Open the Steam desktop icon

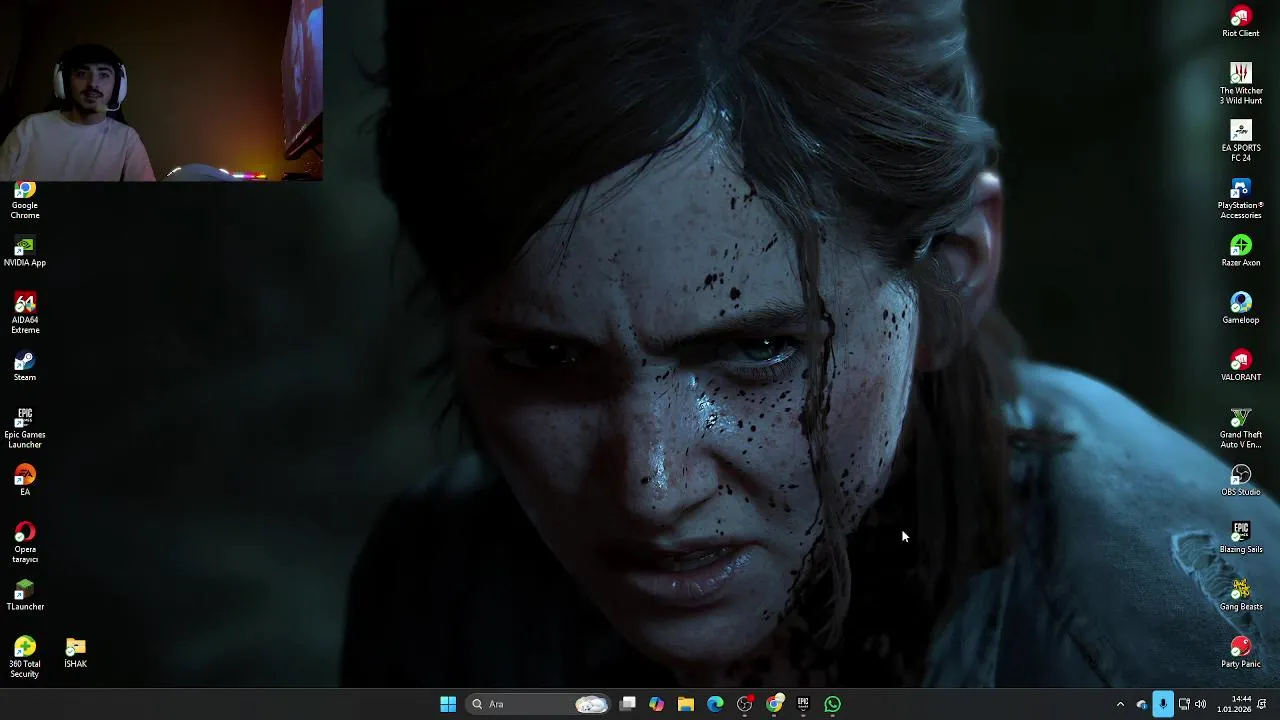coord(25,366)
